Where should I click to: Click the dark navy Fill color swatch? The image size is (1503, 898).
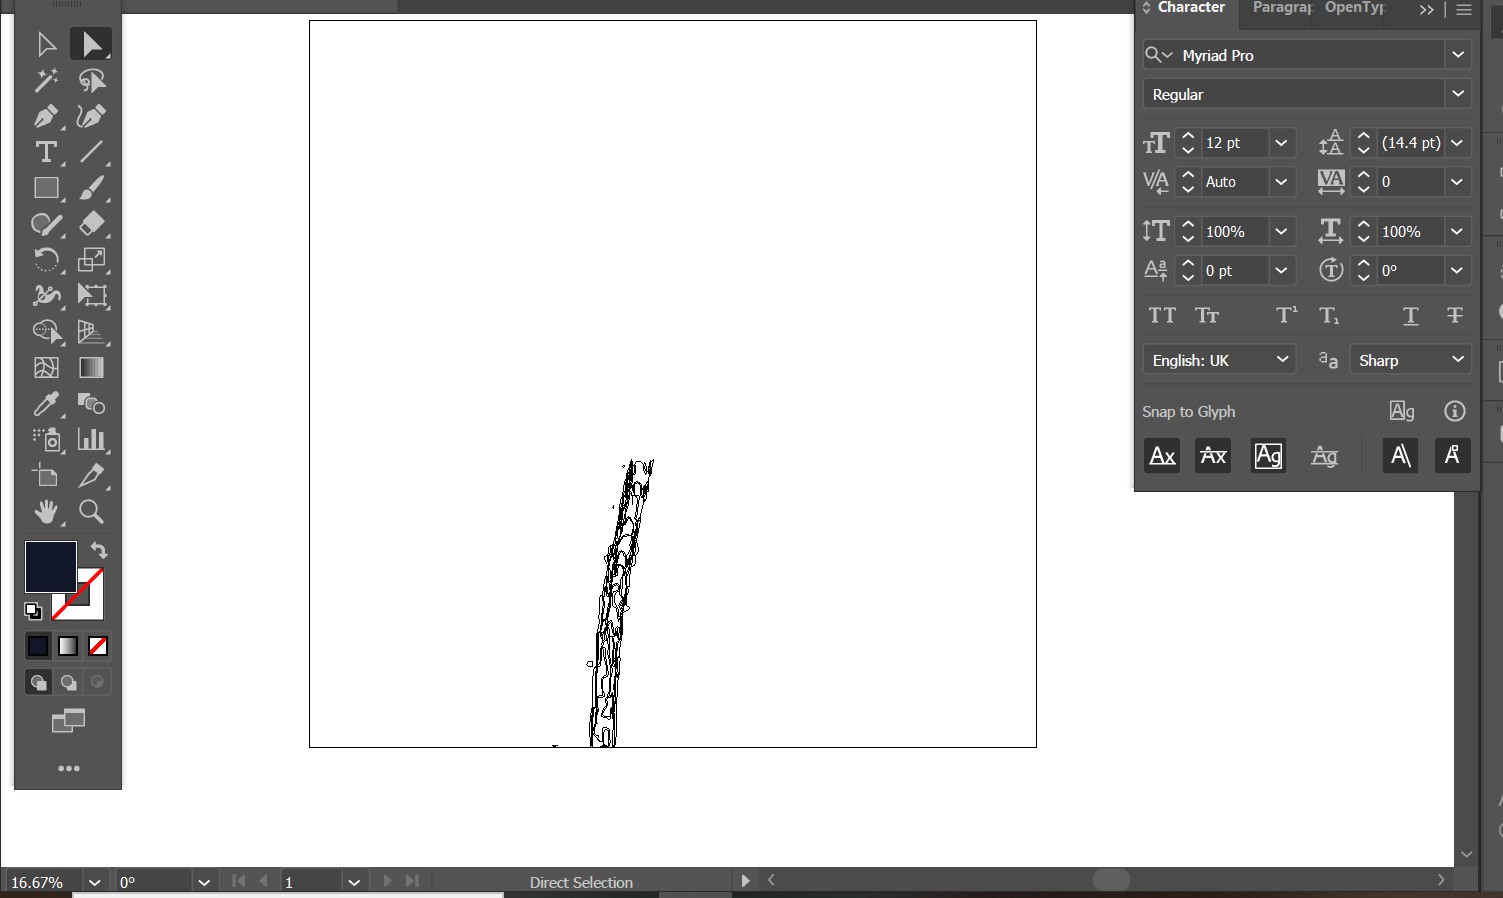(x=51, y=567)
